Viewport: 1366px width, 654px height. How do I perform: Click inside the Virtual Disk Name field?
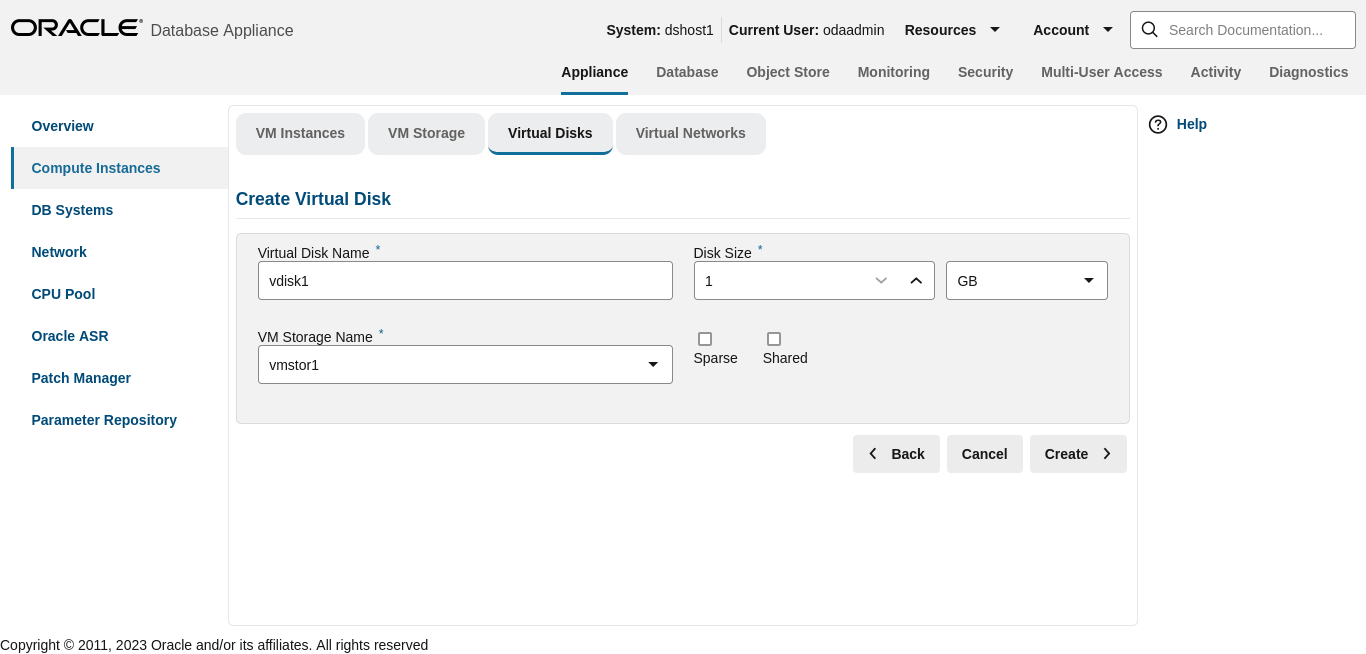click(x=465, y=280)
